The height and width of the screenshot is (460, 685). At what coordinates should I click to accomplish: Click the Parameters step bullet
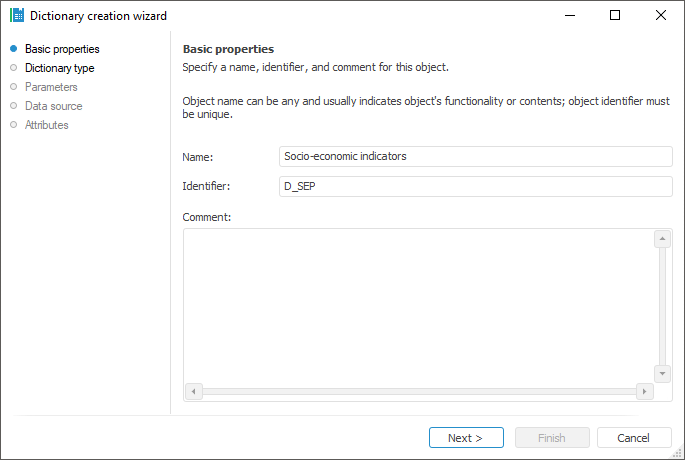13,87
